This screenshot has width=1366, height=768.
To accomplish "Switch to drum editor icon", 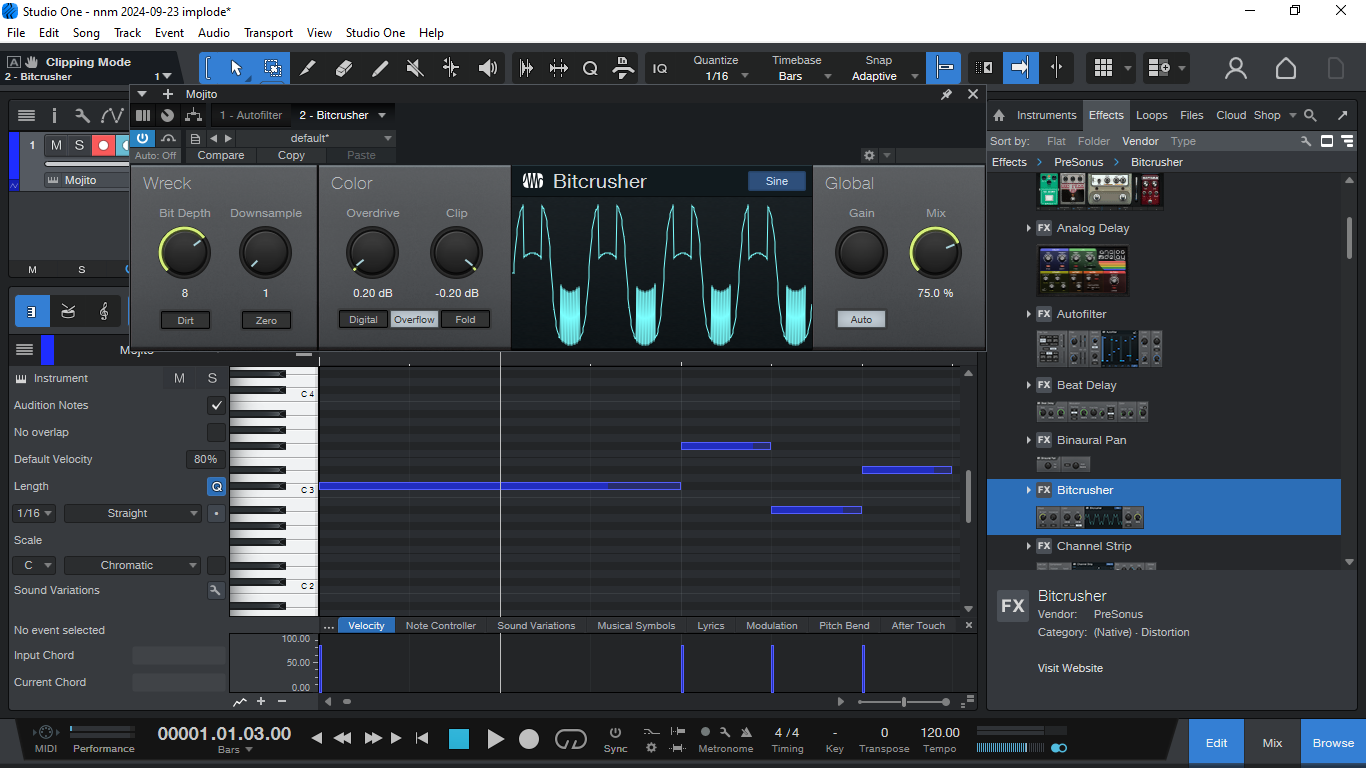I will (67, 312).
